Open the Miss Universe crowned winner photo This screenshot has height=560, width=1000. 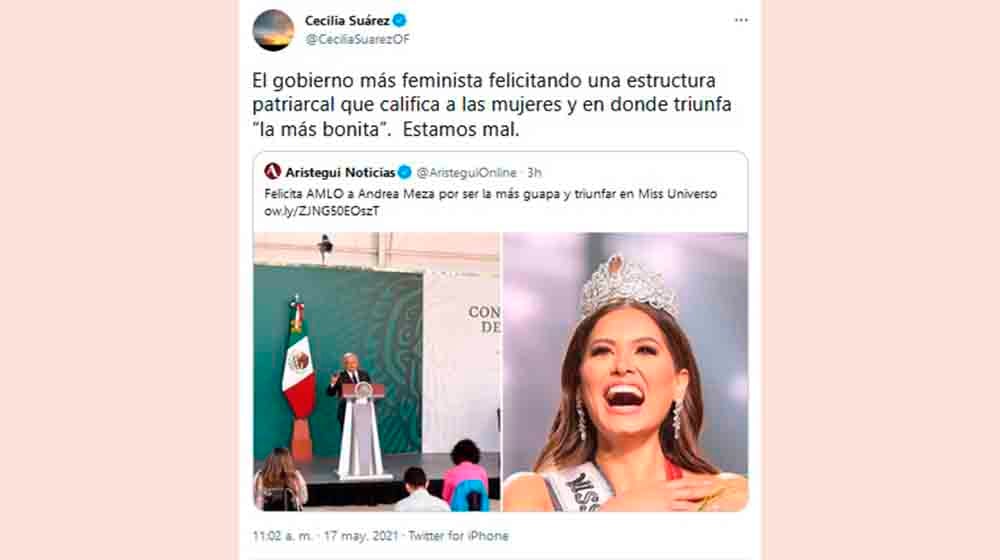click(625, 372)
